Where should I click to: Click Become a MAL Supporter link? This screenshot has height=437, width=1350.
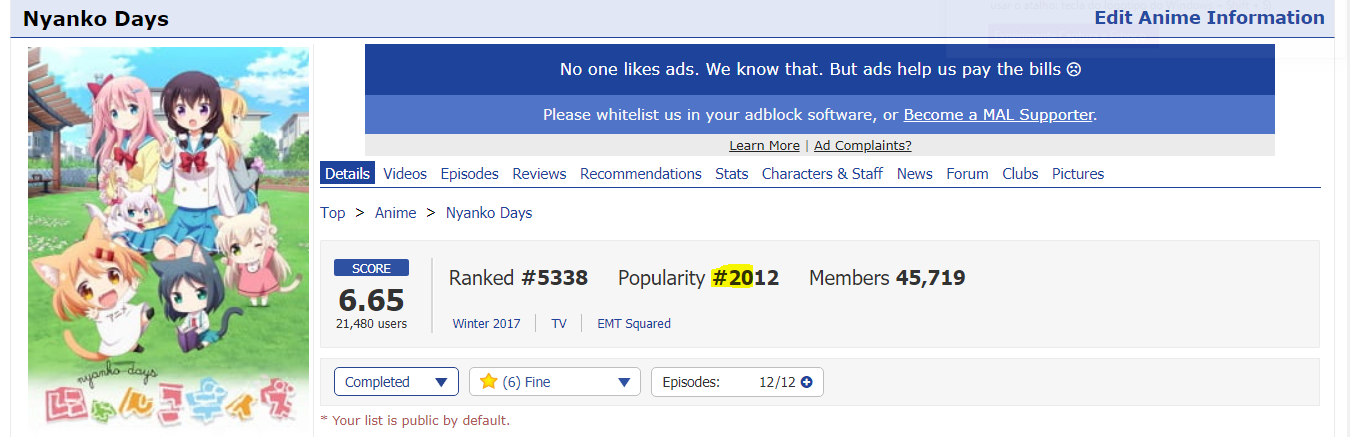pyautogui.click(x=998, y=114)
